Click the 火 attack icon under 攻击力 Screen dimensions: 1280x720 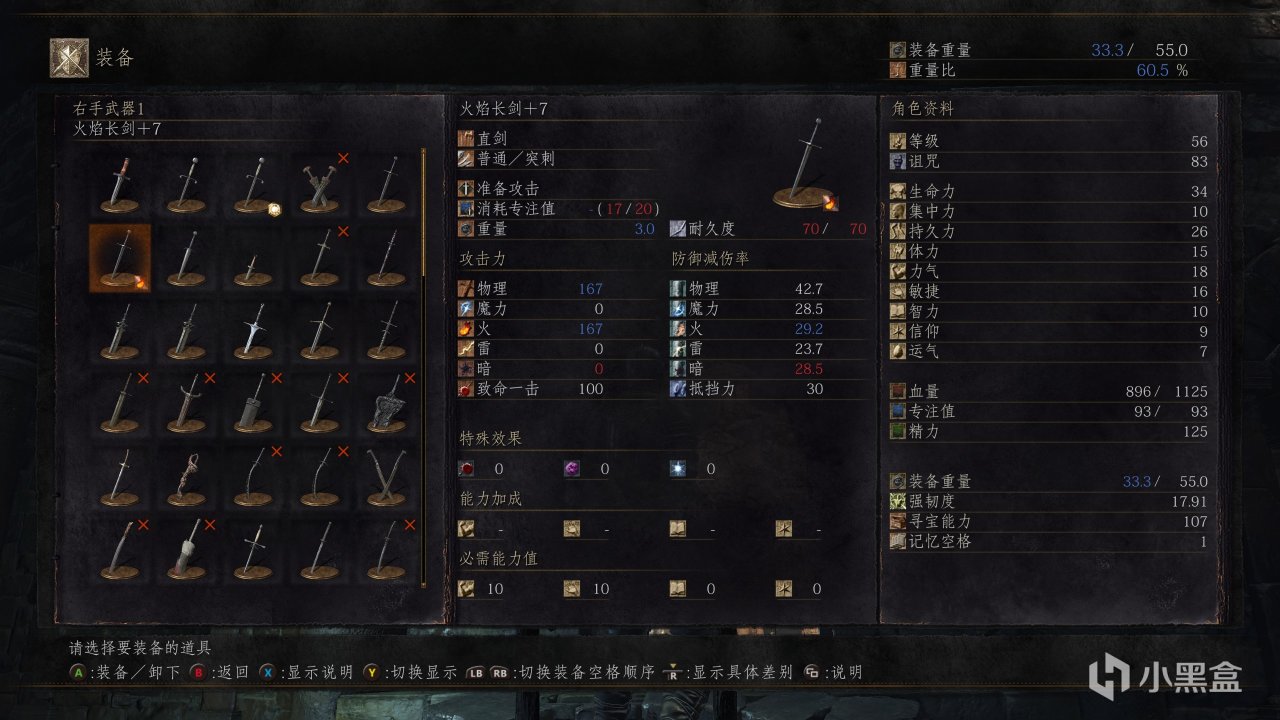point(465,328)
